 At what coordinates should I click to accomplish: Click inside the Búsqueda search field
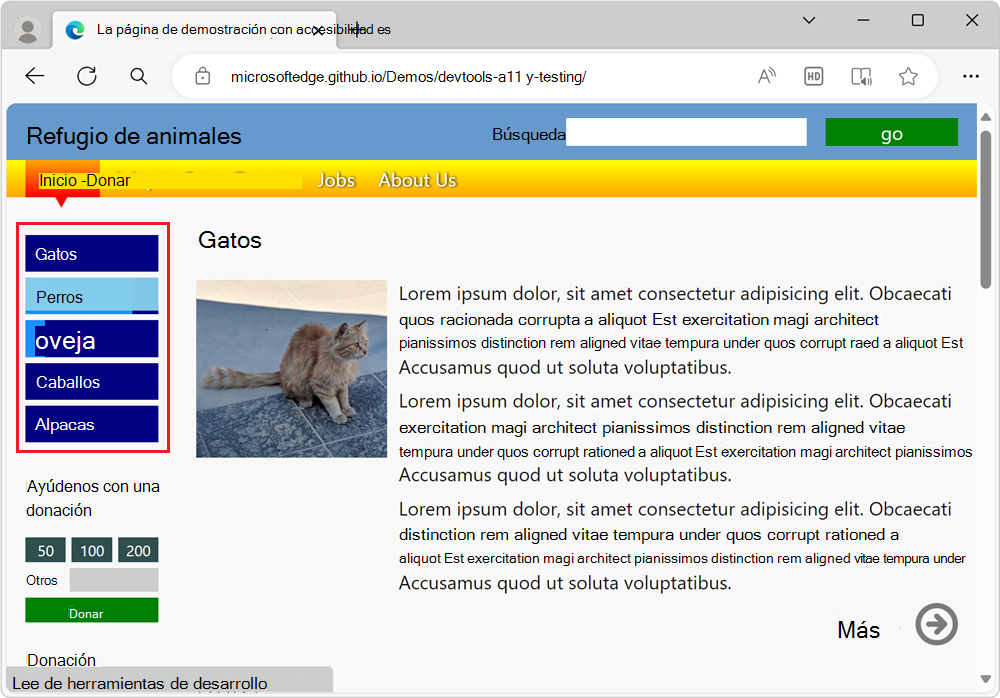coord(686,132)
